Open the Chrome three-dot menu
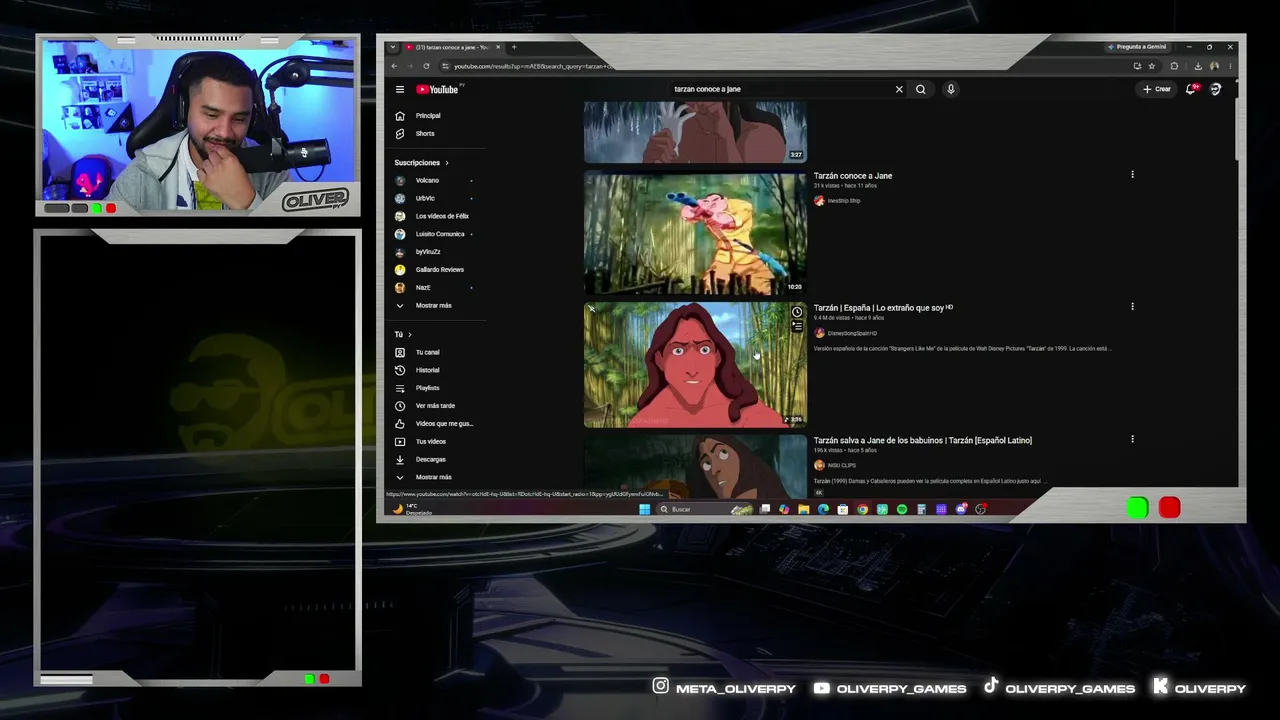 (1230, 66)
